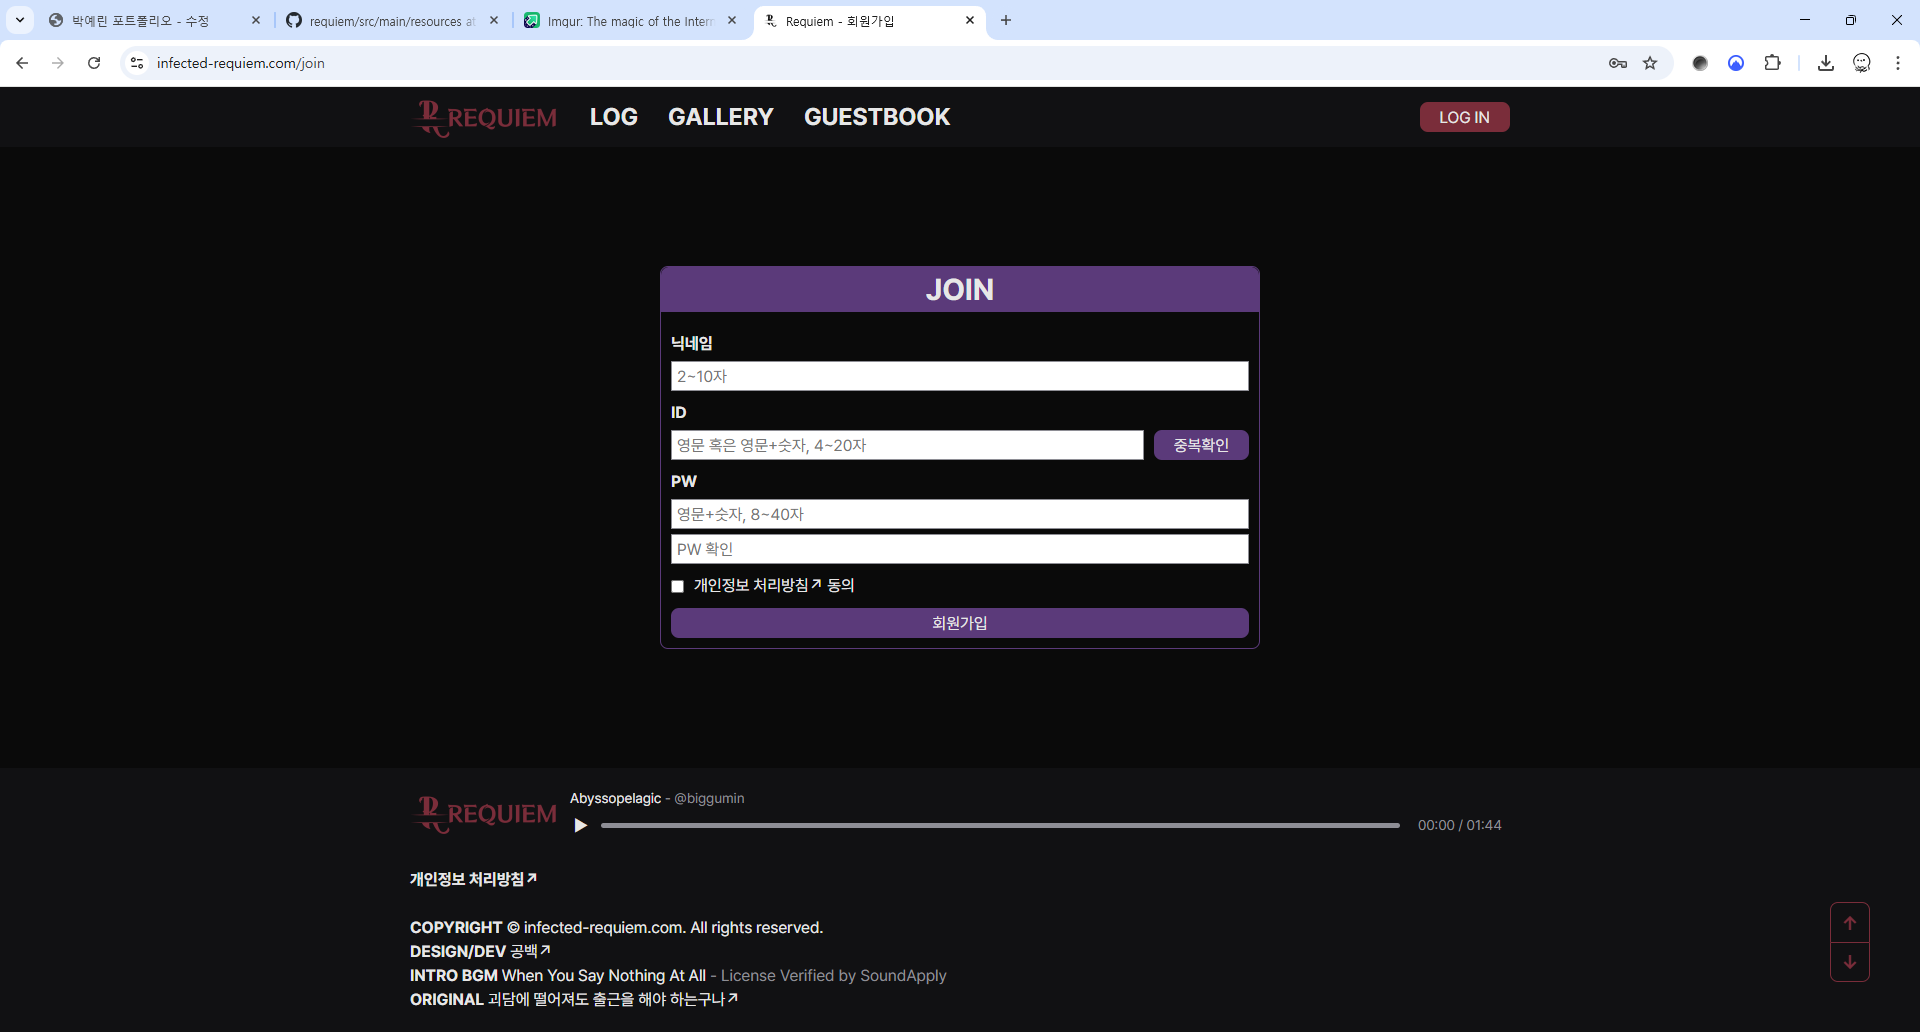Switch to the Imgur tab
Image resolution: width=1920 pixels, height=1032 pixels.
tap(628, 21)
